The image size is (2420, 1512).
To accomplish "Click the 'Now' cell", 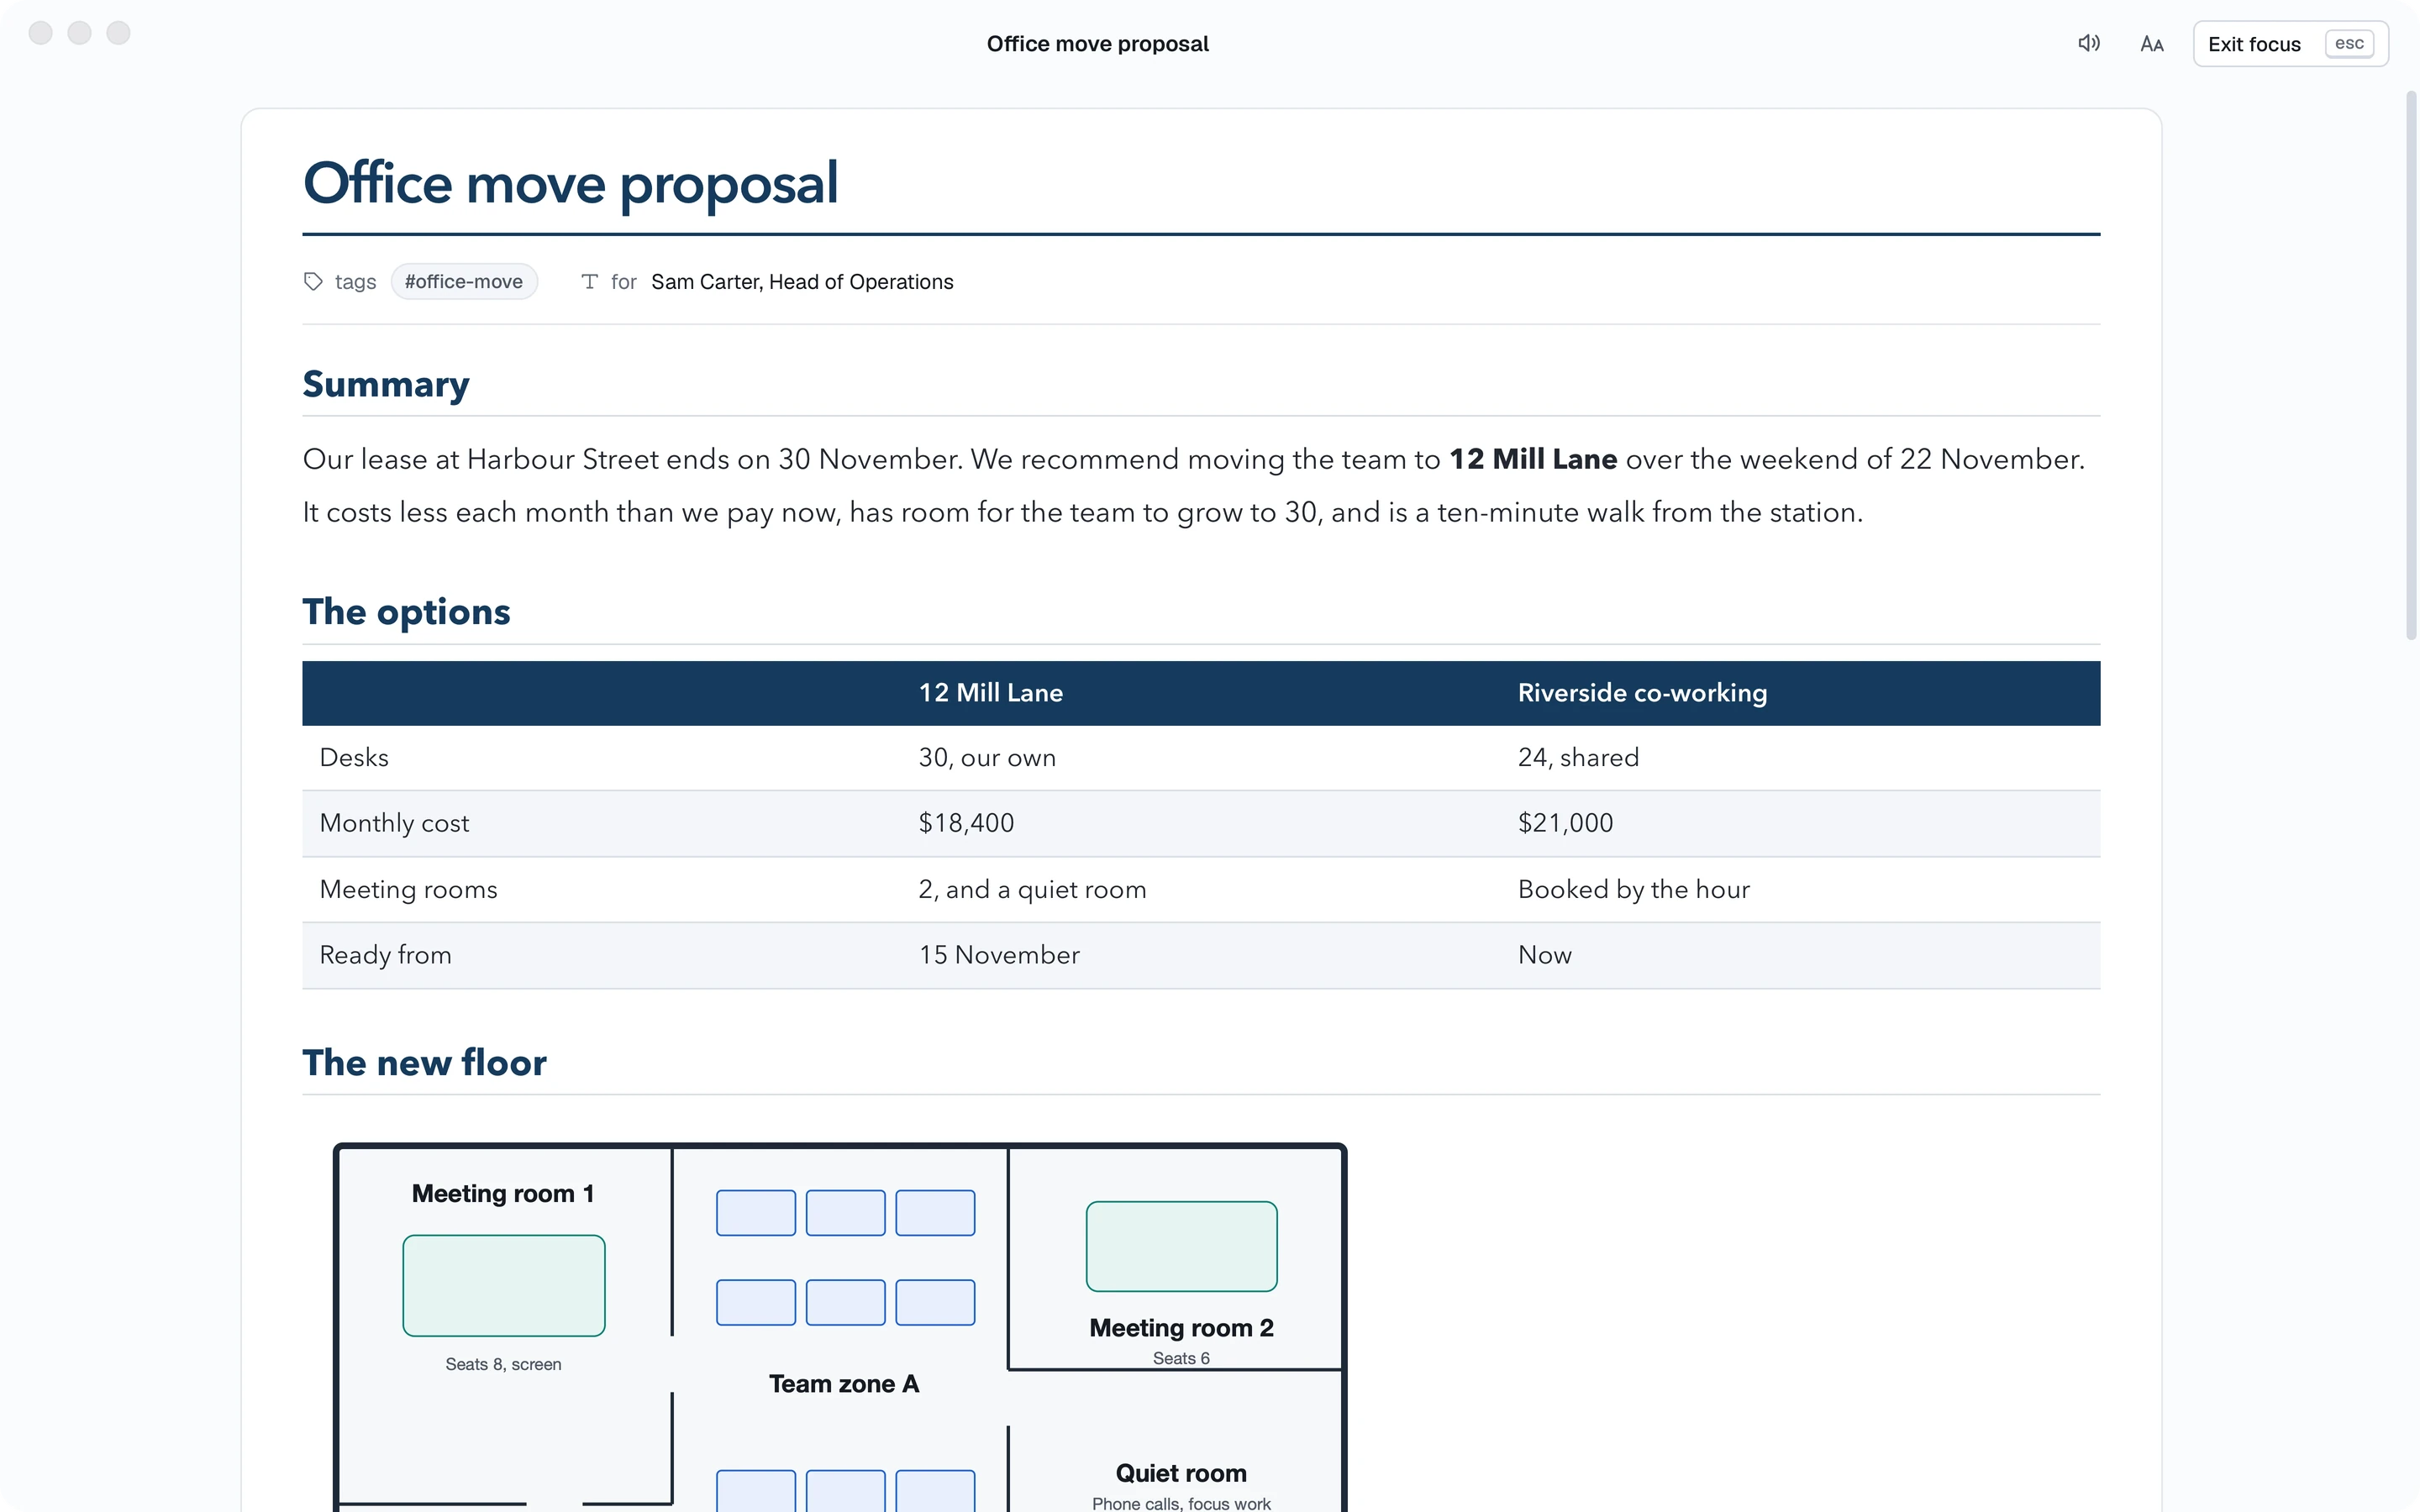I will 1544,955.
